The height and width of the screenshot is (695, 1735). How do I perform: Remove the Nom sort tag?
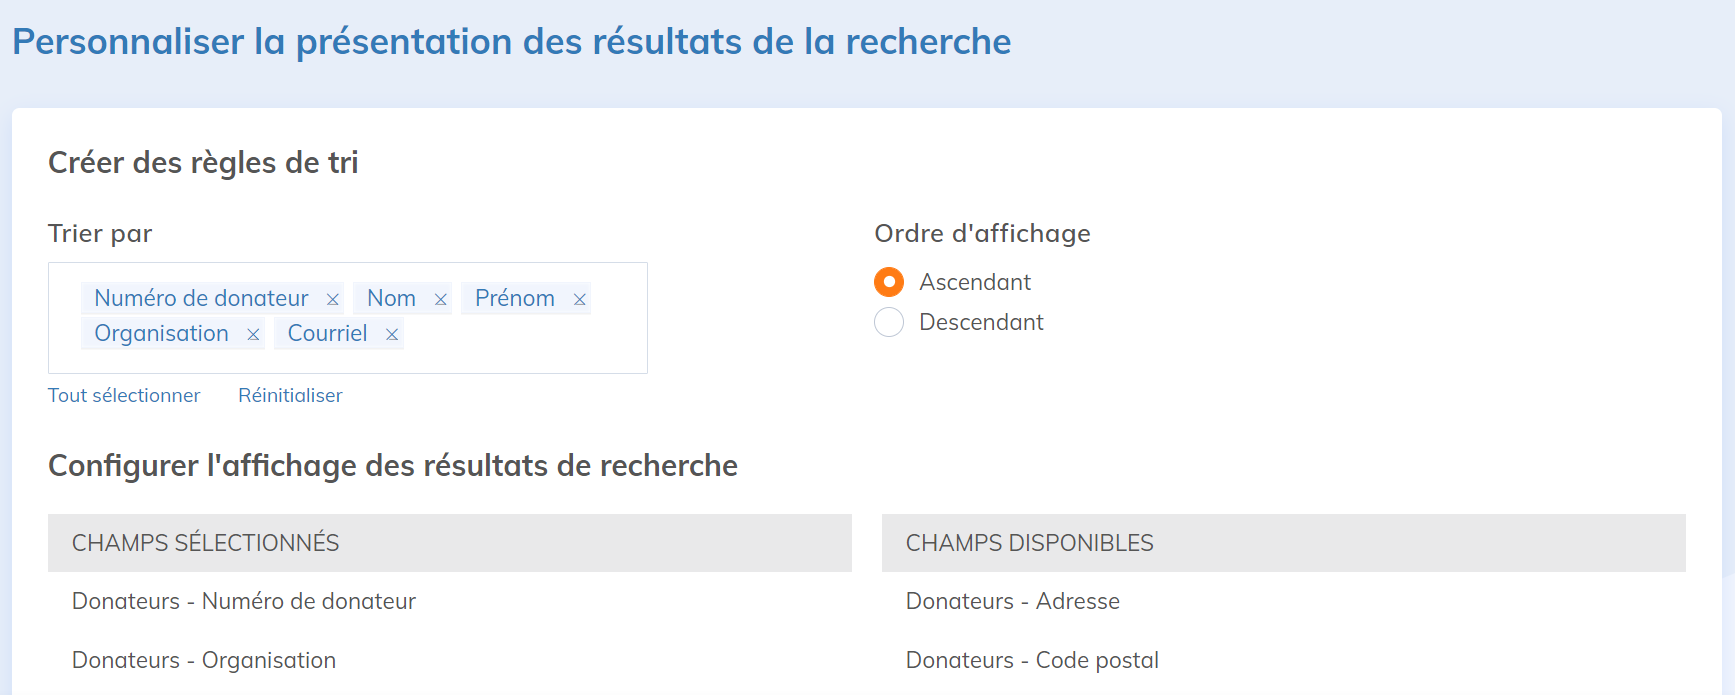pos(440,299)
